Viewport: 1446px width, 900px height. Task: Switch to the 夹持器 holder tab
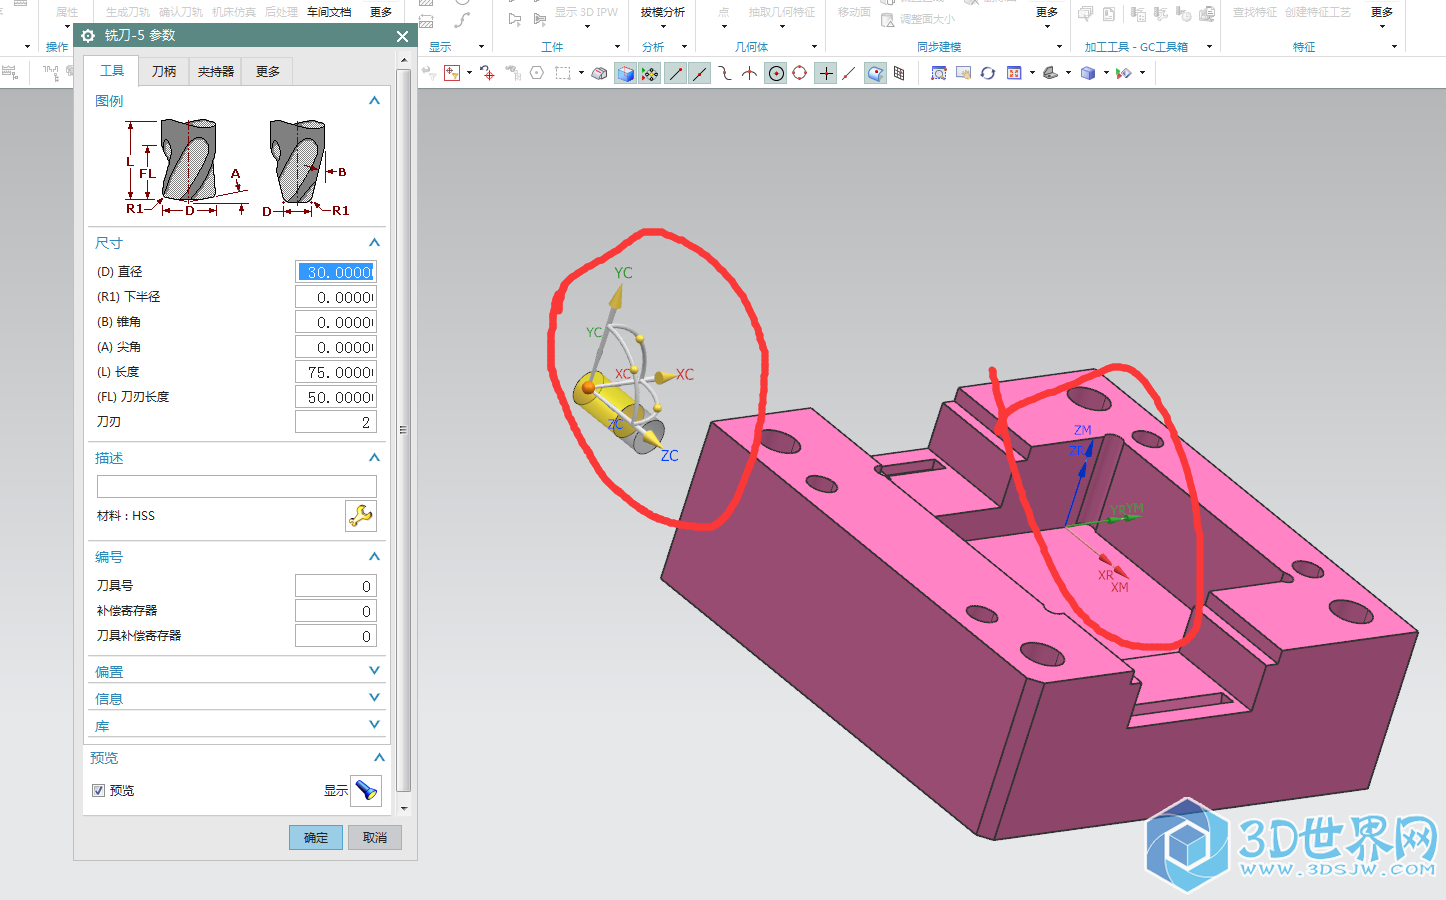coord(216,72)
